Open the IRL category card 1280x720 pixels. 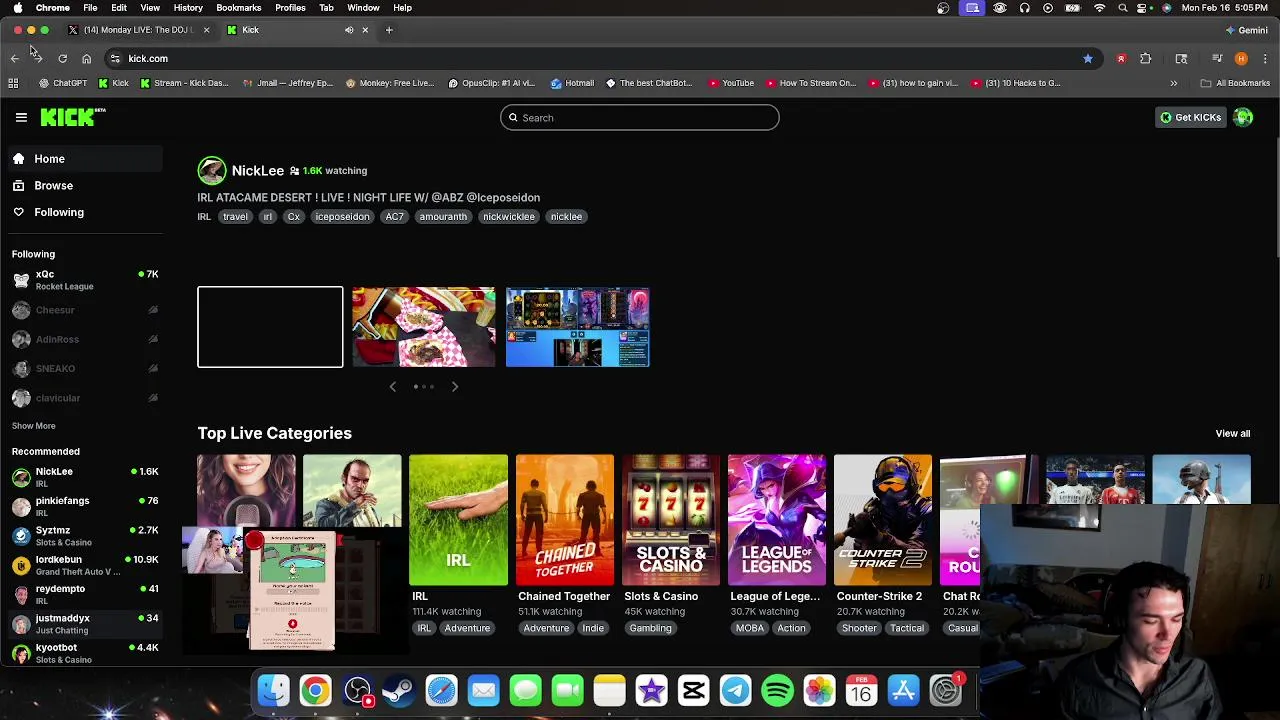[458, 520]
